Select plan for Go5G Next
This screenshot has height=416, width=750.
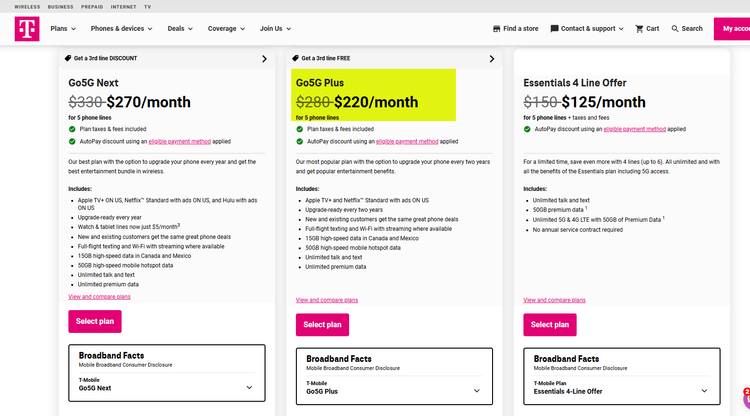coord(95,321)
